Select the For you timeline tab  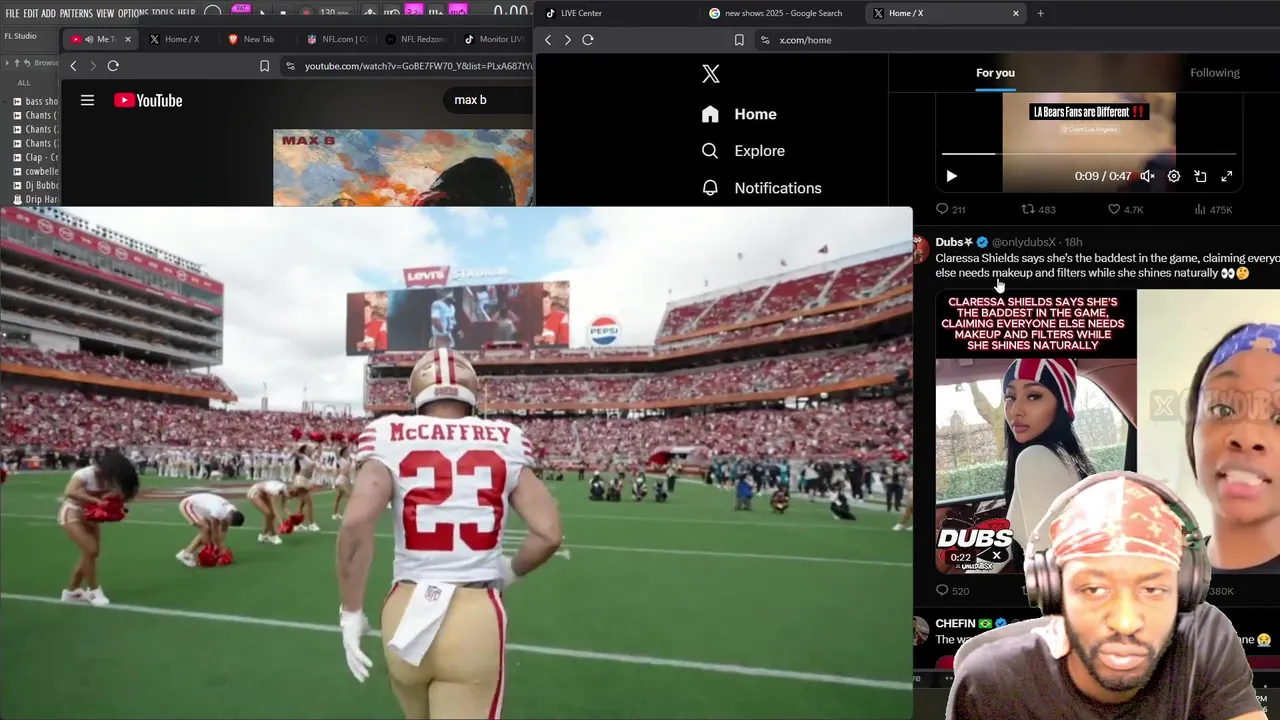pyautogui.click(x=995, y=73)
